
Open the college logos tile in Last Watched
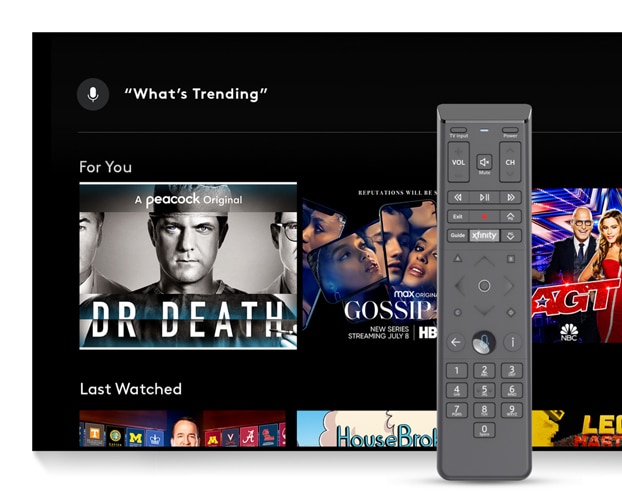pos(182,429)
